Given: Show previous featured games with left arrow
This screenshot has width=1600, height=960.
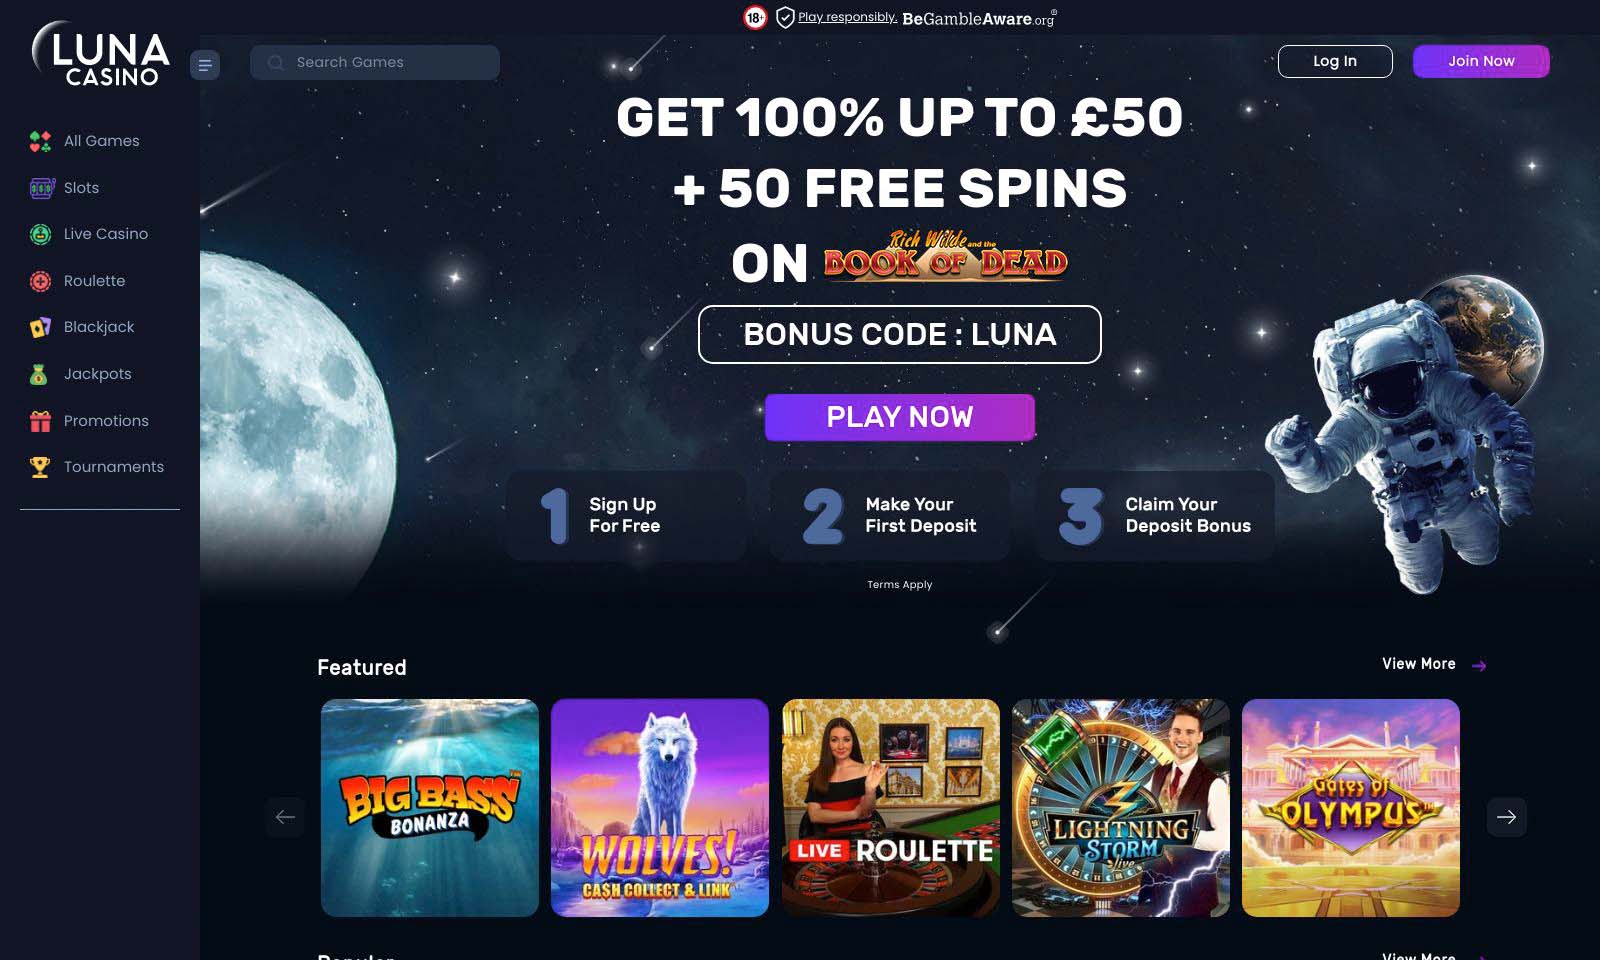Looking at the screenshot, I should (285, 817).
